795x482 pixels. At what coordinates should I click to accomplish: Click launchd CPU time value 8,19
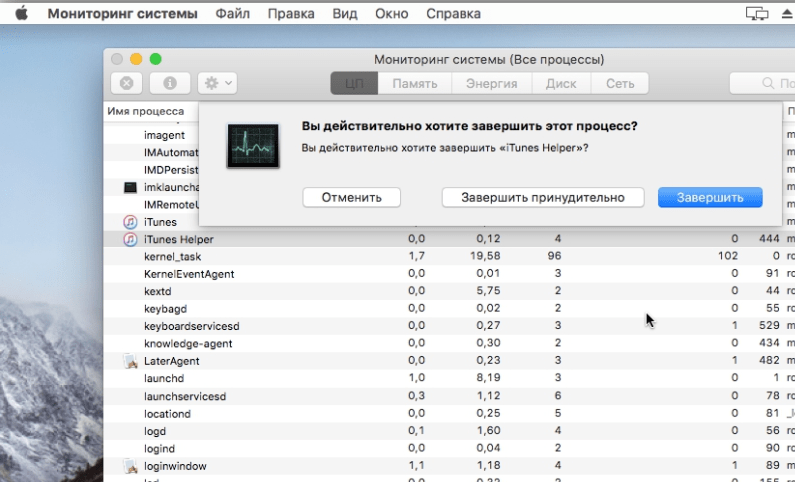[x=488, y=378]
